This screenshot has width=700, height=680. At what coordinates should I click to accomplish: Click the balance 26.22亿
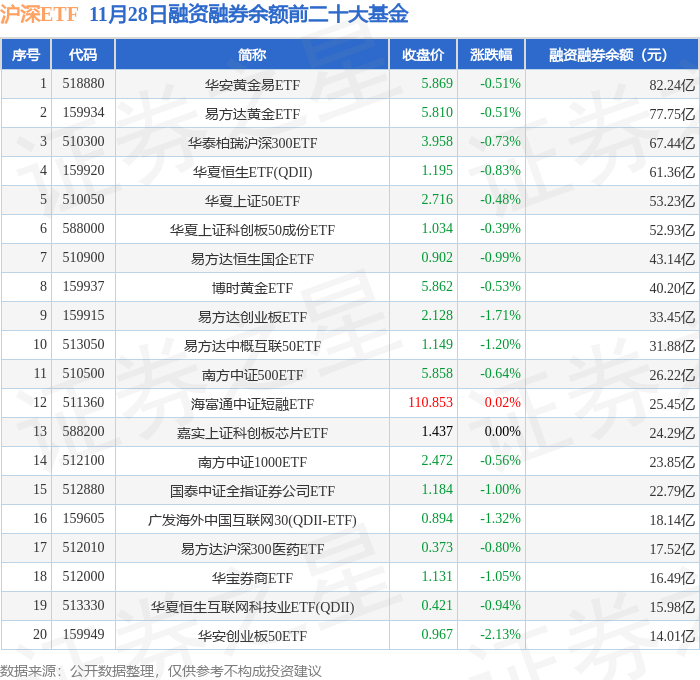pyautogui.click(x=672, y=375)
